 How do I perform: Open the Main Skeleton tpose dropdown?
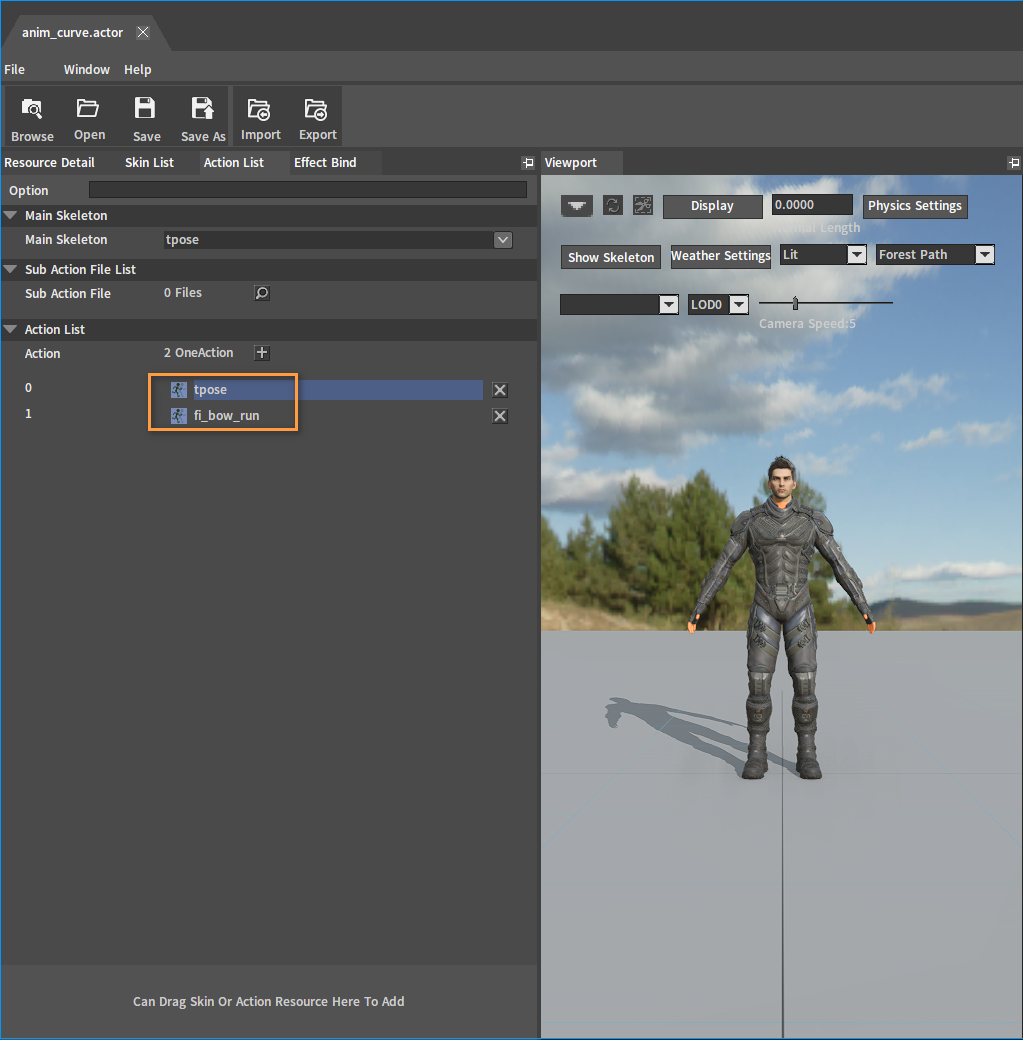coord(503,240)
